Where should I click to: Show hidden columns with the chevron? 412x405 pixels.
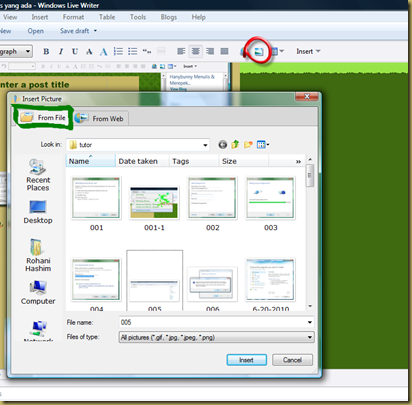(298, 162)
